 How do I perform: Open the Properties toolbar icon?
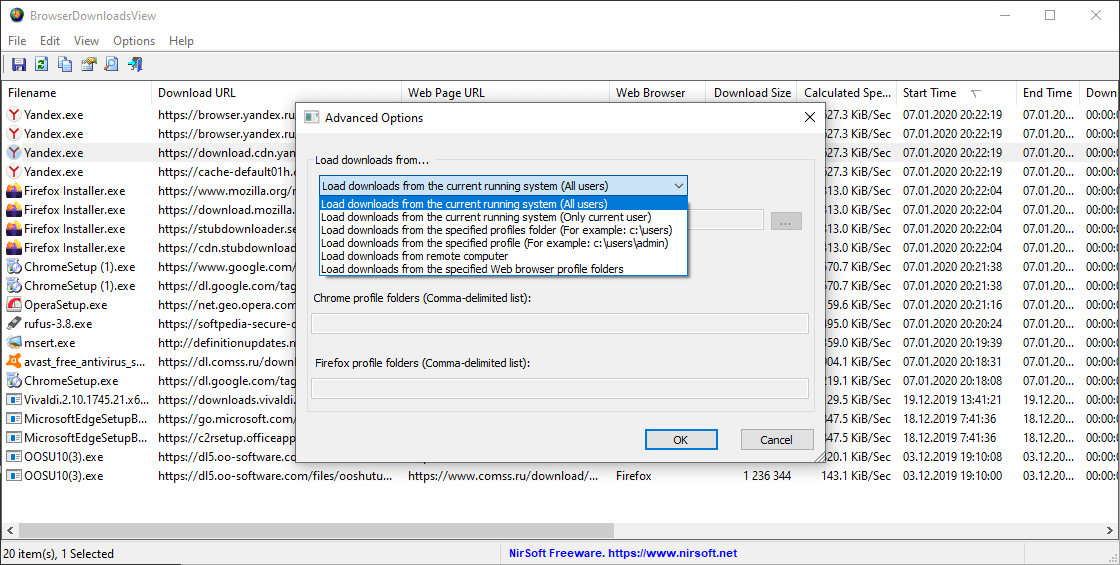tap(88, 64)
